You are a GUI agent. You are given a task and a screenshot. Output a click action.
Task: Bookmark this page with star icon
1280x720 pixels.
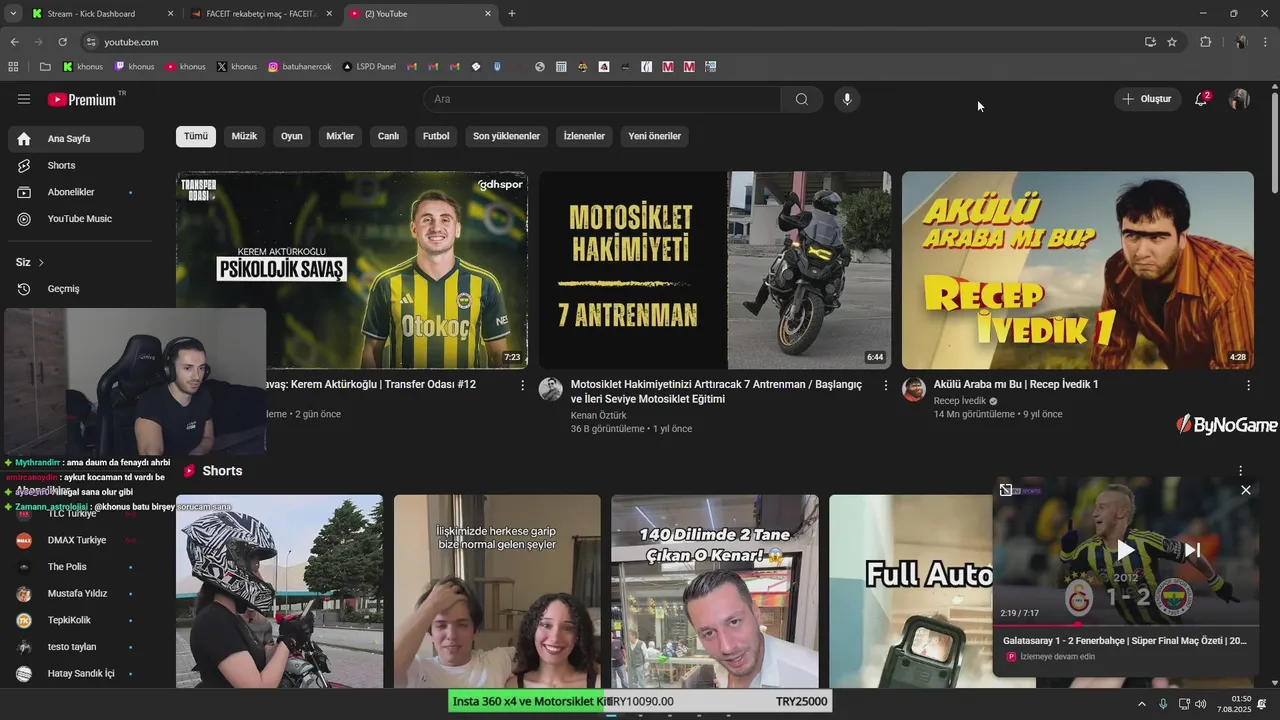coord(1172,42)
